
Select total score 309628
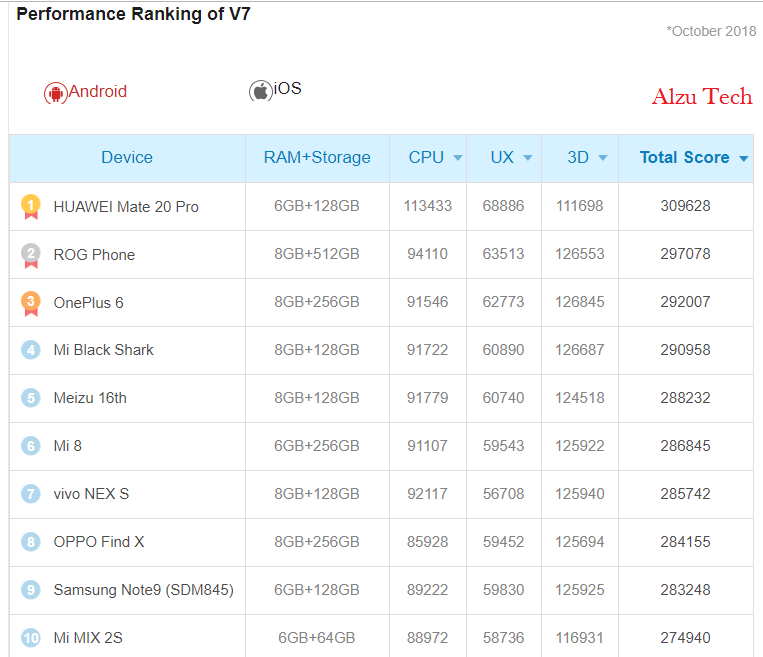click(x=685, y=206)
